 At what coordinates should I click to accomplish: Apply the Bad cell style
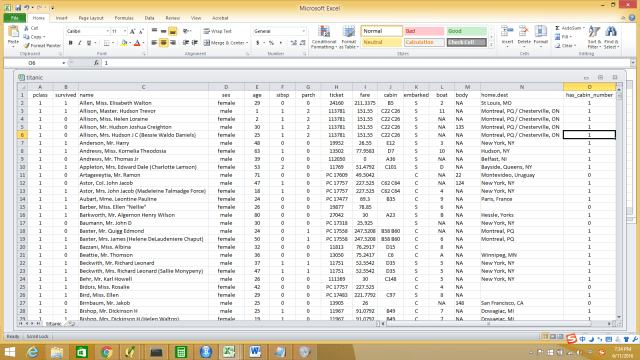(424, 31)
